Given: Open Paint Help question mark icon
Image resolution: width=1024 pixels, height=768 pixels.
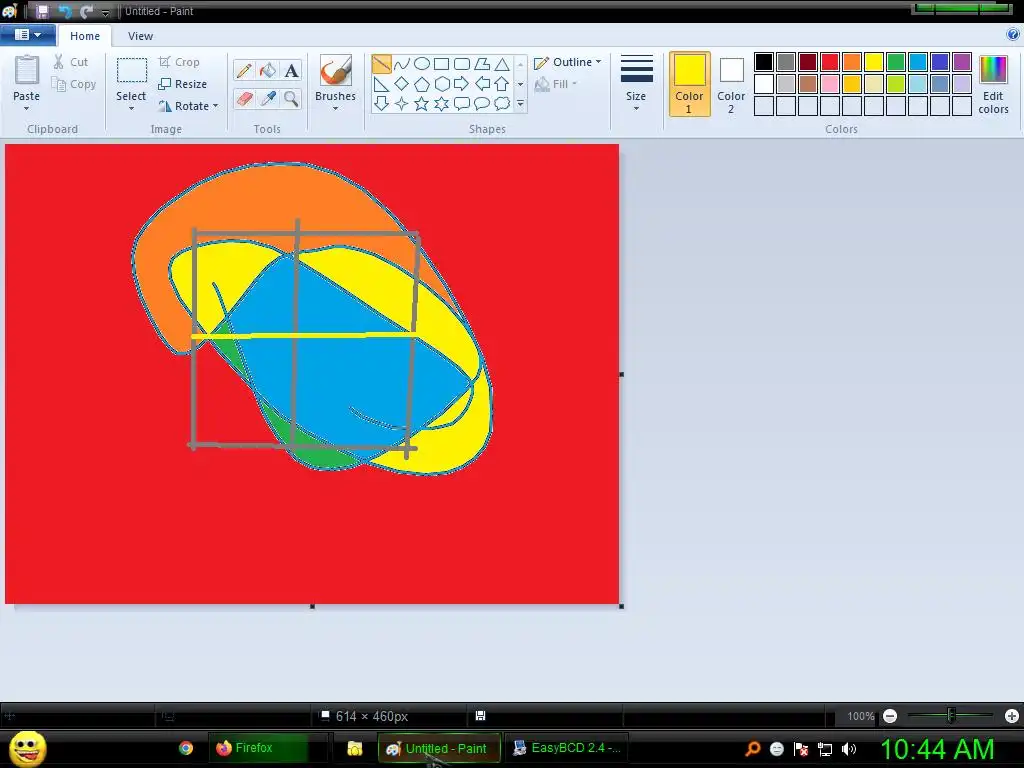Looking at the screenshot, I should (x=1013, y=35).
